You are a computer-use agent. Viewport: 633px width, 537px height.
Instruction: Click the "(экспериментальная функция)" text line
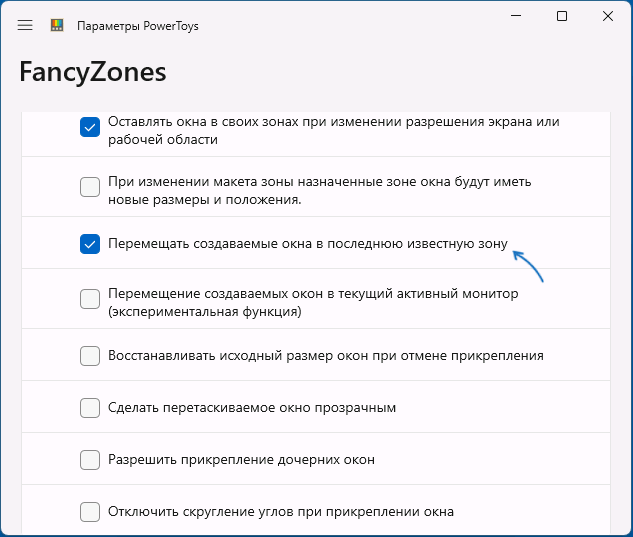(205, 312)
